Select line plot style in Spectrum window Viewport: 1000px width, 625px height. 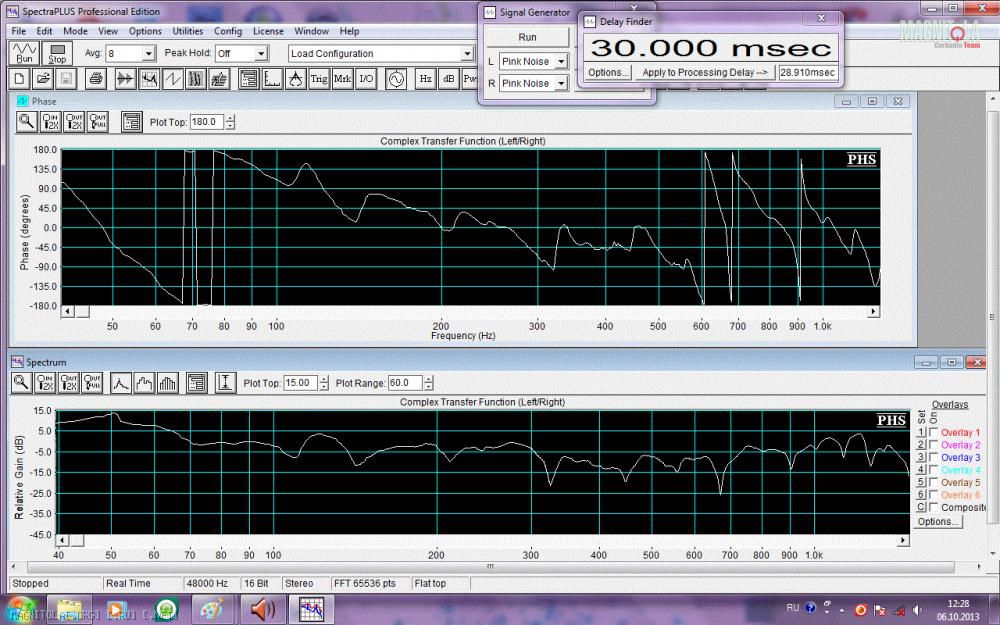(x=121, y=383)
